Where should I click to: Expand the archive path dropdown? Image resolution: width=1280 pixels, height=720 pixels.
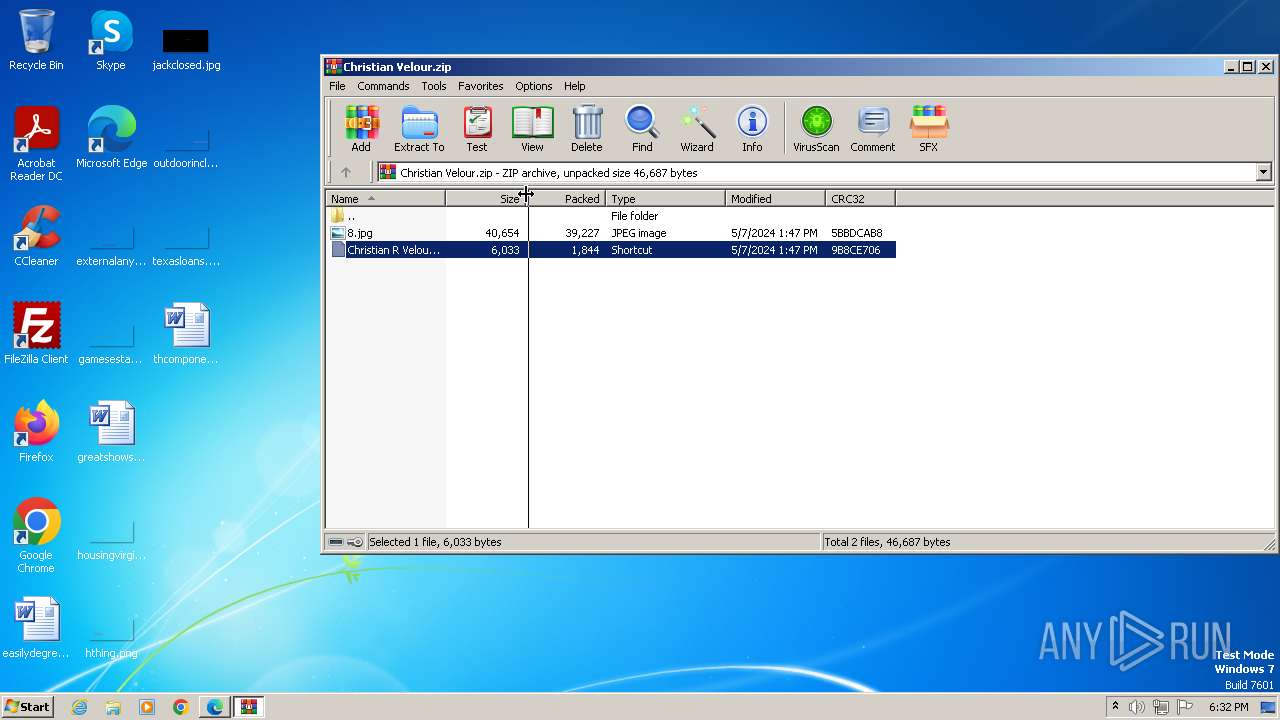(x=1263, y=172)
